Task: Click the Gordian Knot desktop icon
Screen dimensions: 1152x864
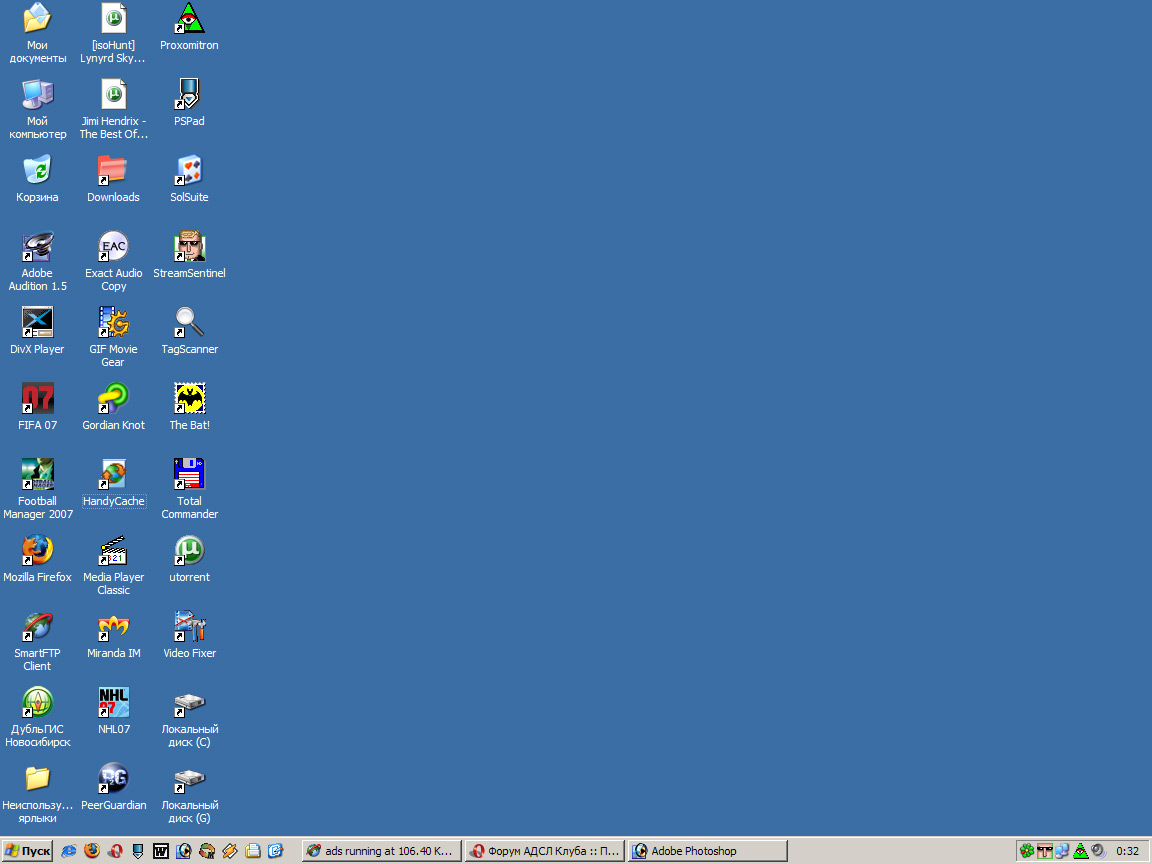Action: click(113, 399)
